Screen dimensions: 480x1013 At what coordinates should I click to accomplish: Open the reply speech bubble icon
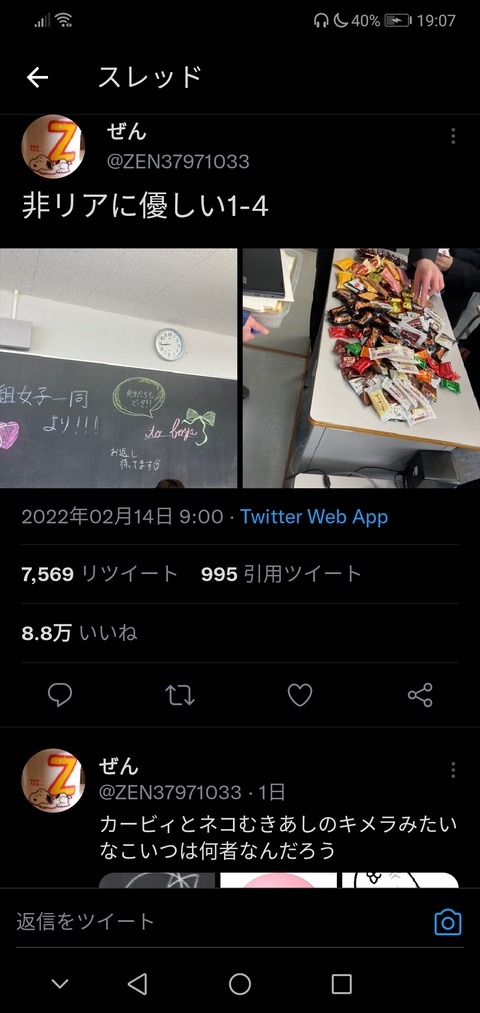tap(60, 695)
